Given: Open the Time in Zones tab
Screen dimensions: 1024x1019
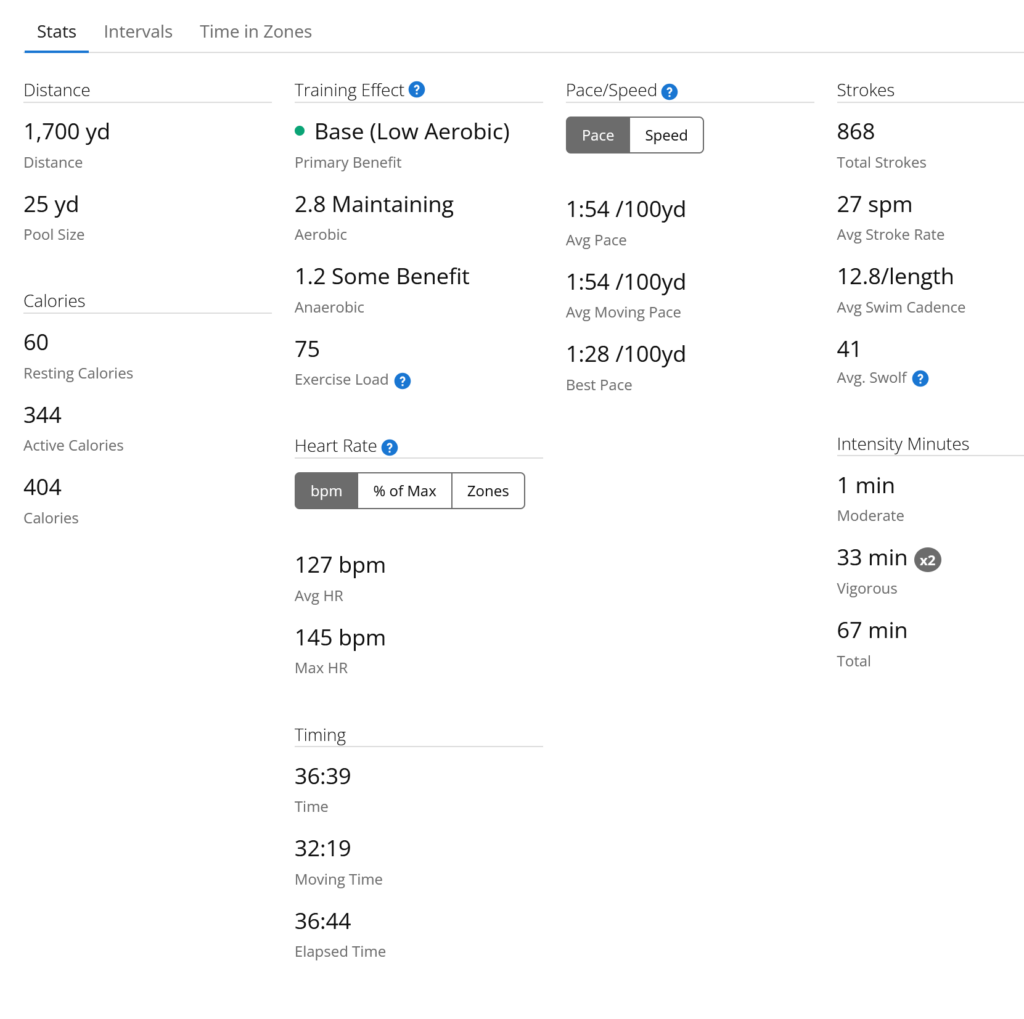Looking at the screenshot, I should (x=256, y=32).
